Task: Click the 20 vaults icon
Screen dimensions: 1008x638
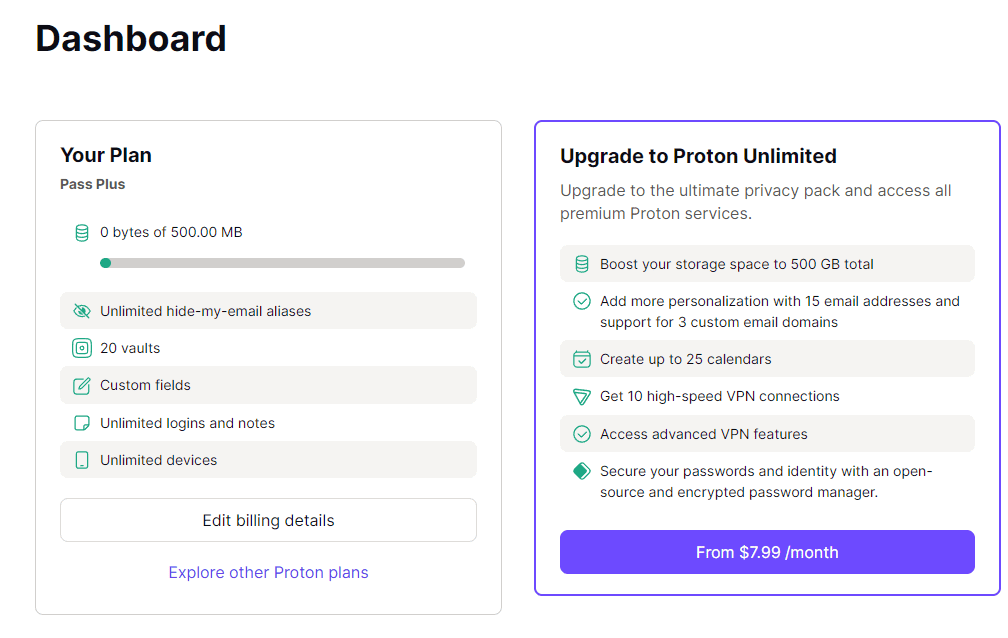Action: (x=82, y=348)
